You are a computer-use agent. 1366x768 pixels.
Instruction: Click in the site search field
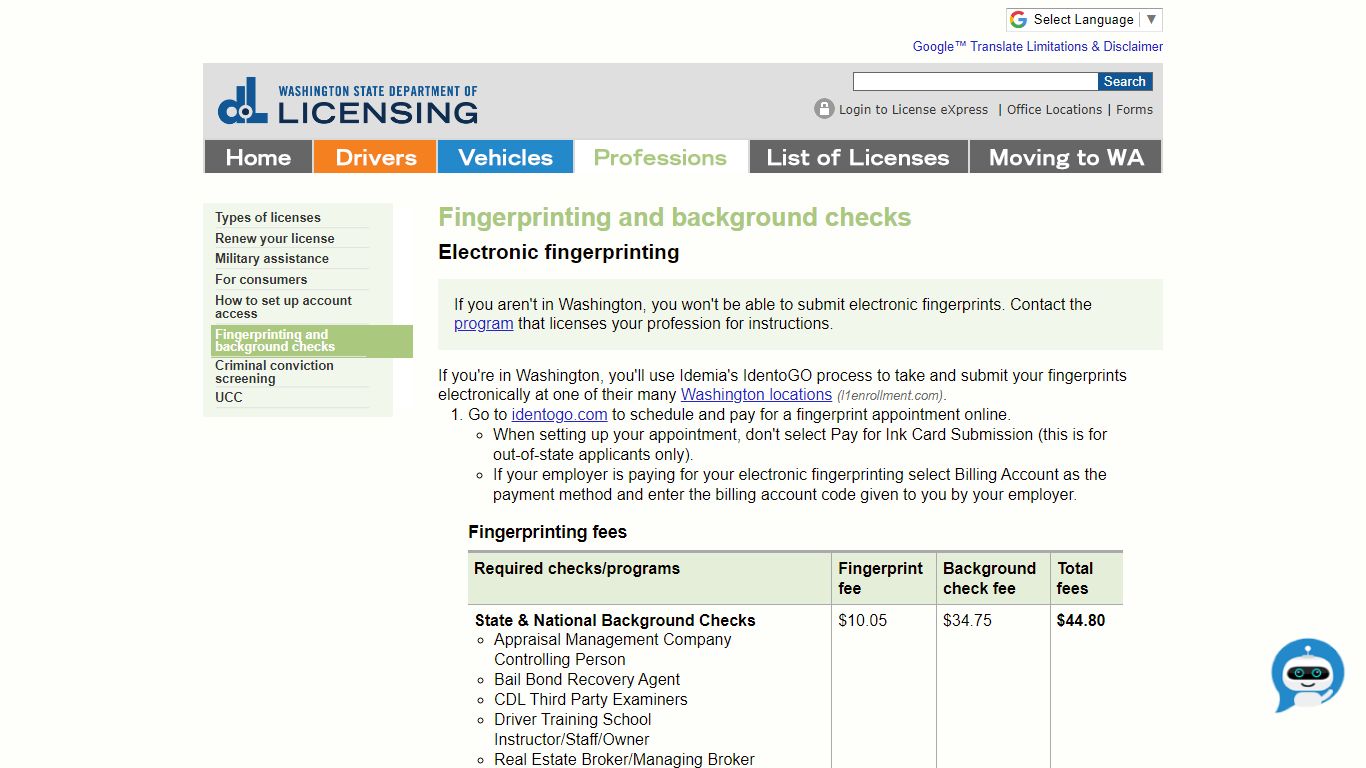[x=975, y=82]
